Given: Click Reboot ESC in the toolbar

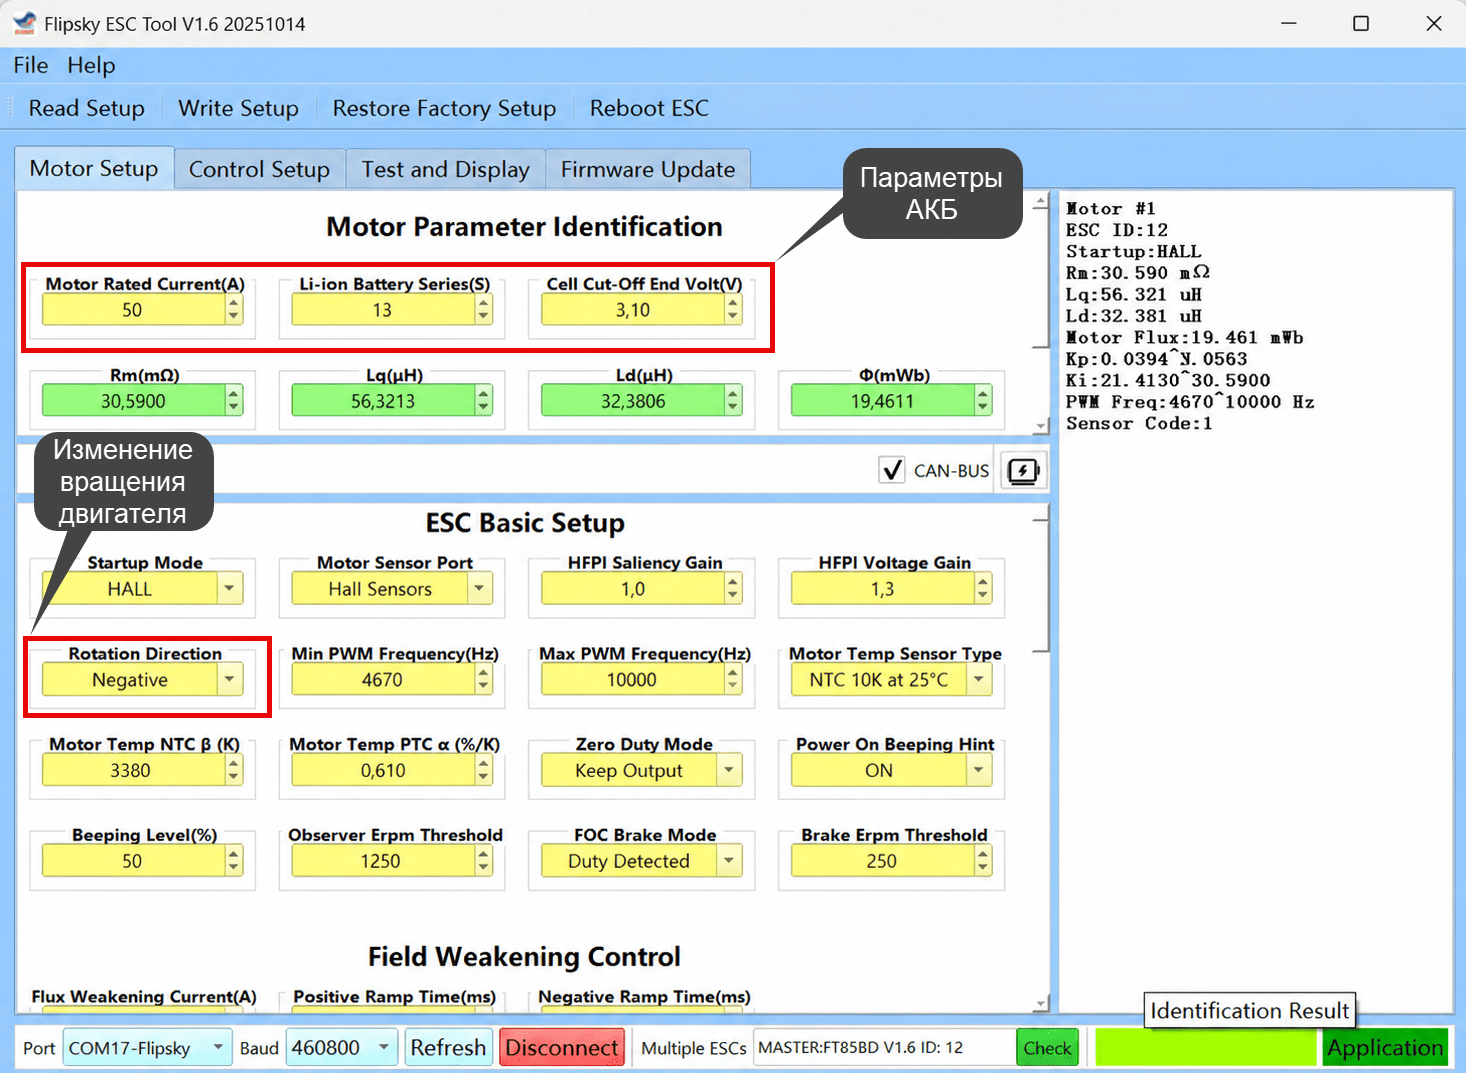Looking at the screenshot, I should coord(649,108).
